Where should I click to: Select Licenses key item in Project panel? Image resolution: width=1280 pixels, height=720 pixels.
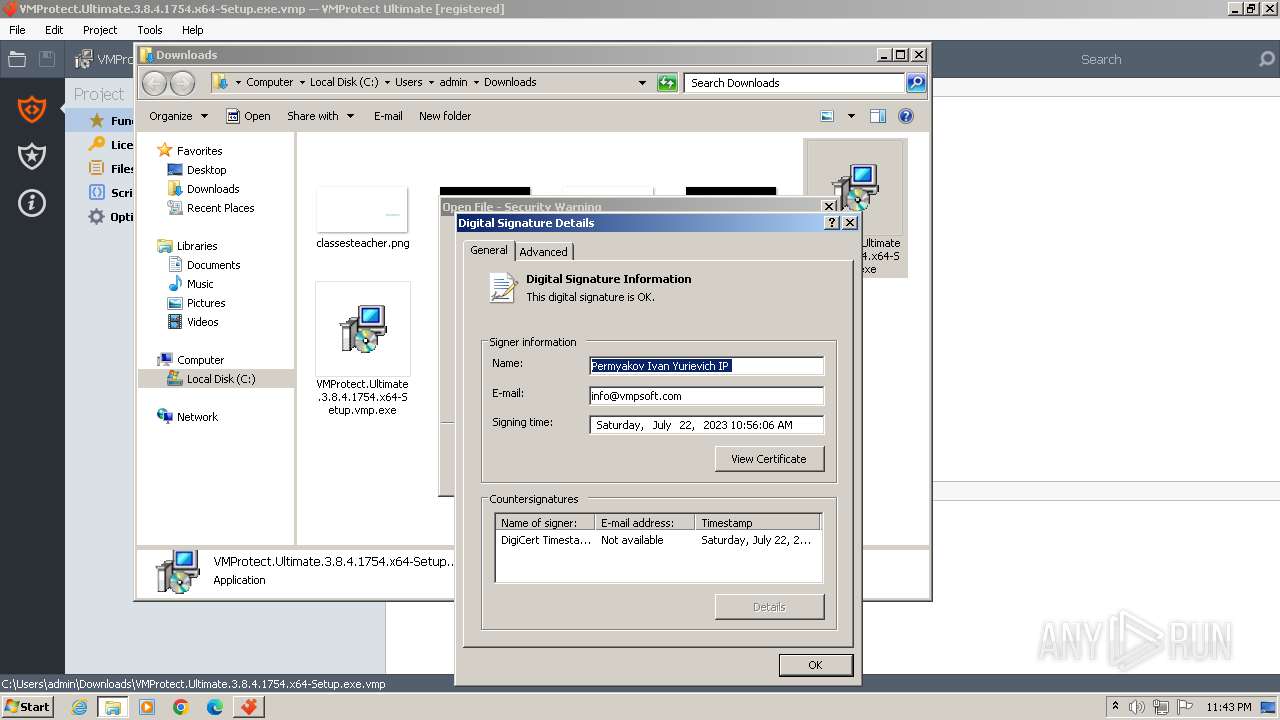pyautogui.click(x=110, y=145)
